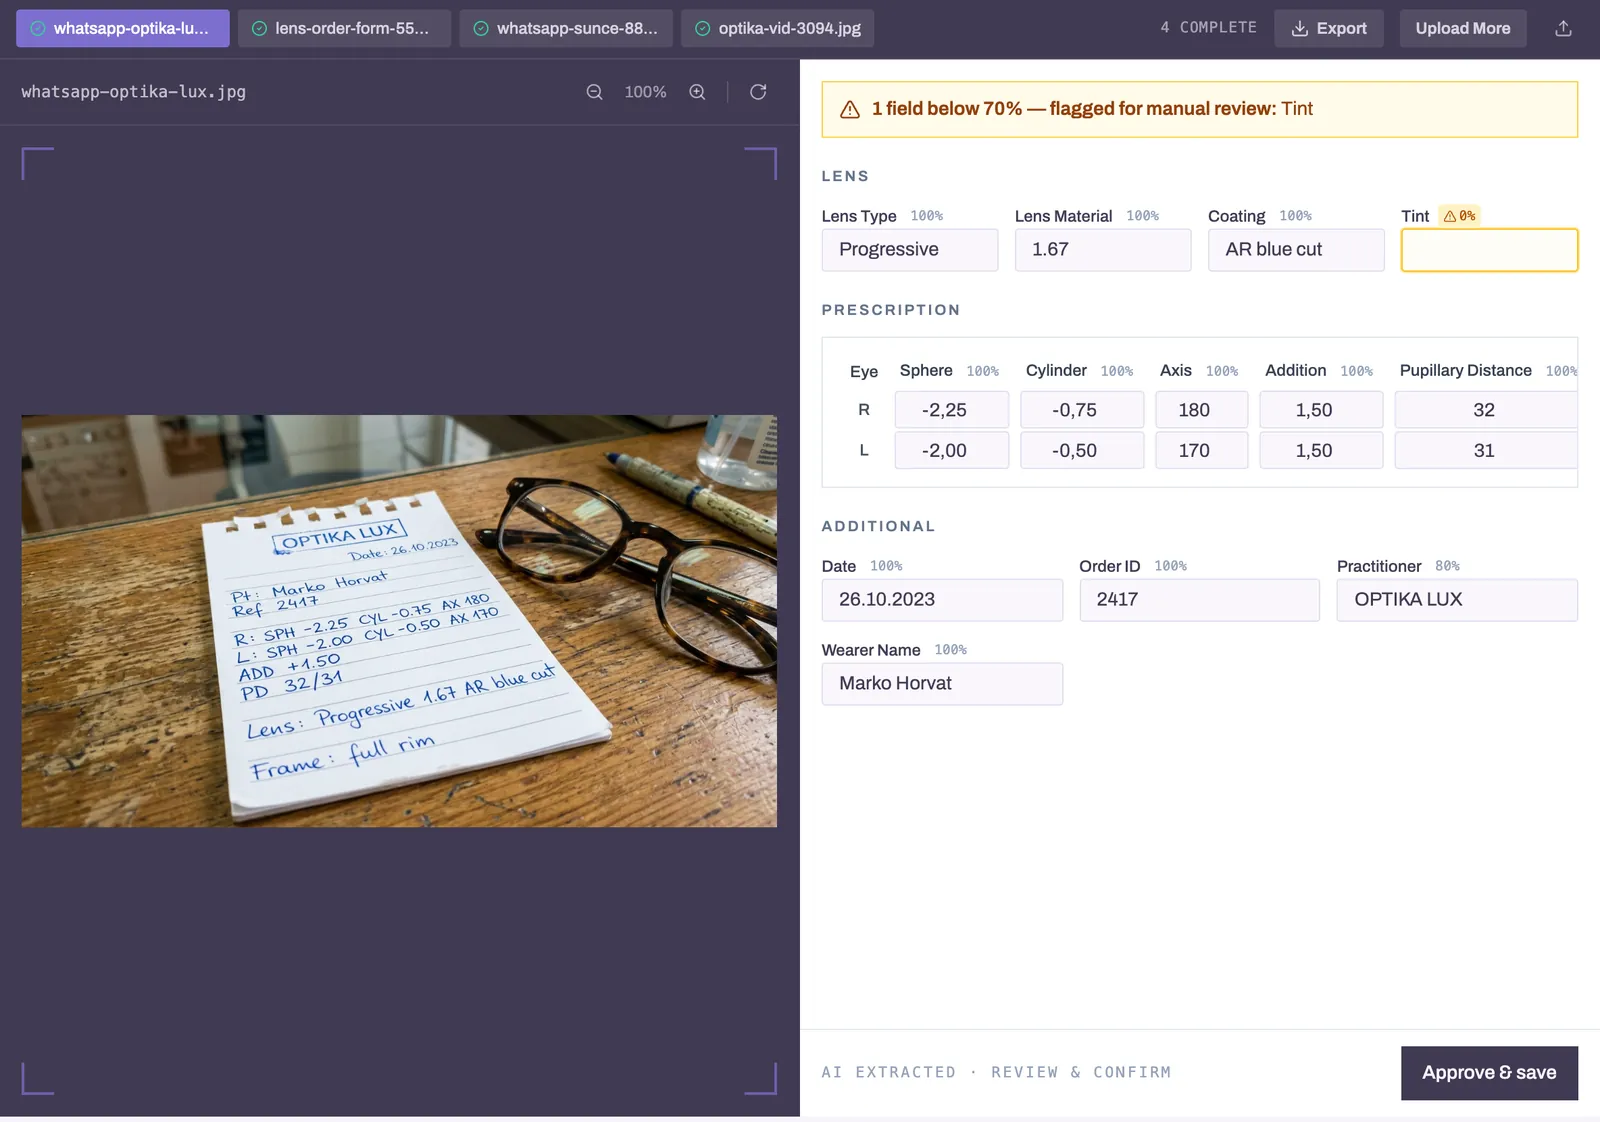The height and width of the screenshot is (1122, 1600).
Task: Click the 4 COMPLETE status text
Action: click(1208, 28)
